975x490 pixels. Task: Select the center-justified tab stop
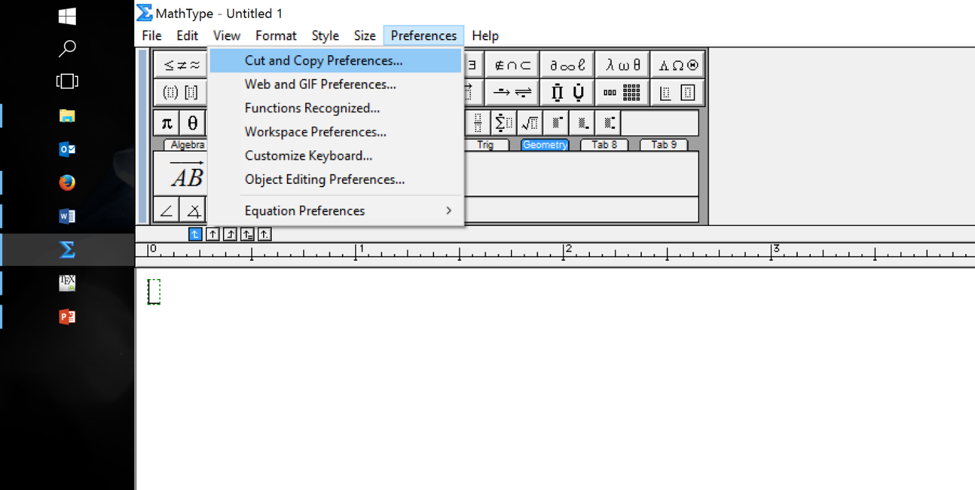point(213,234)
